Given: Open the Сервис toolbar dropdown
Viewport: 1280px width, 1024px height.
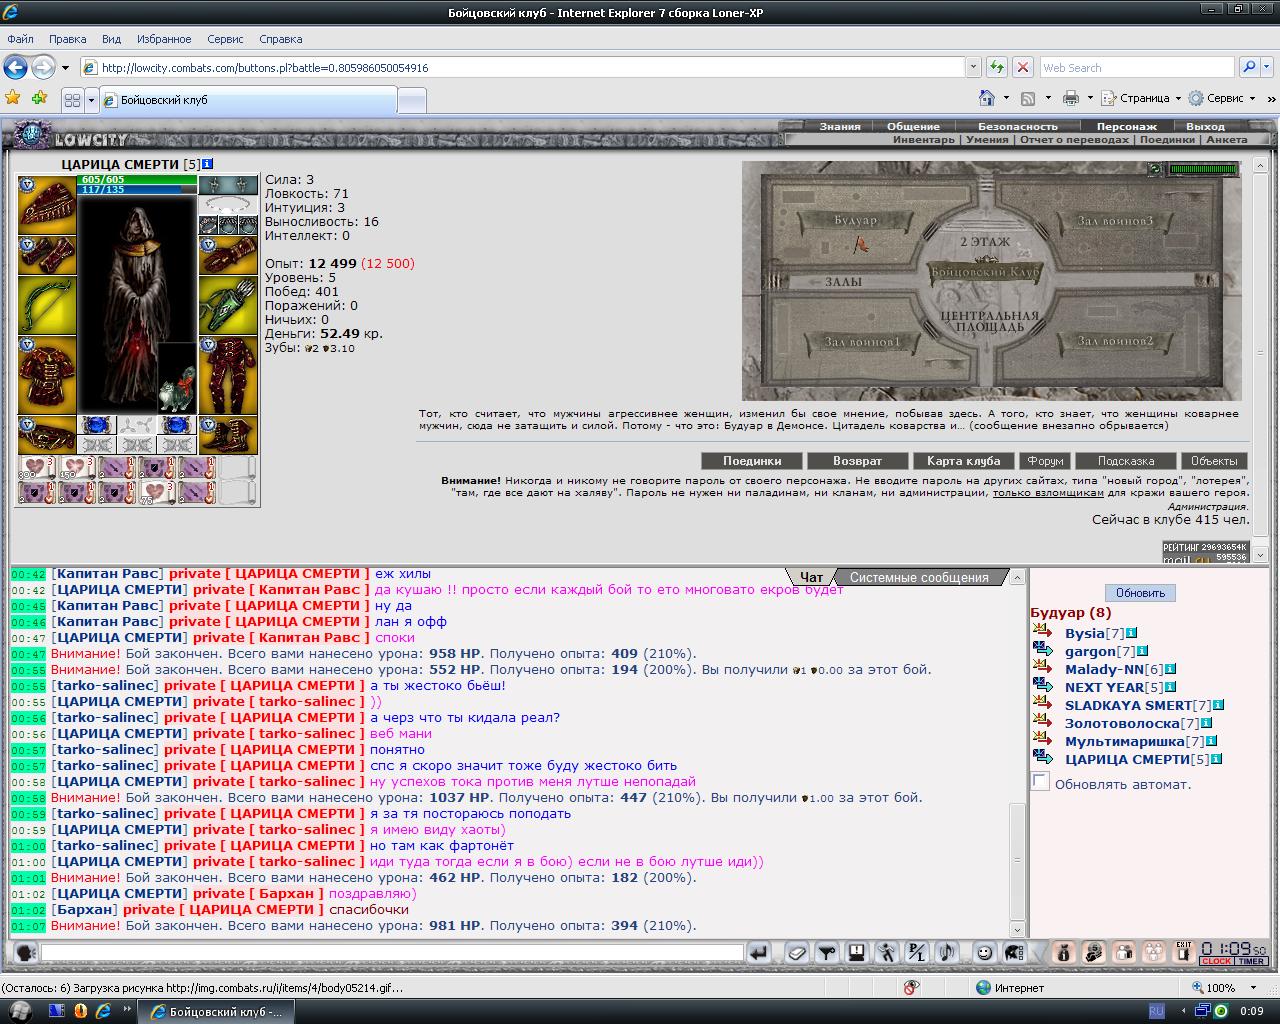Looking at the screenshot, I should tap(1222, 98).
